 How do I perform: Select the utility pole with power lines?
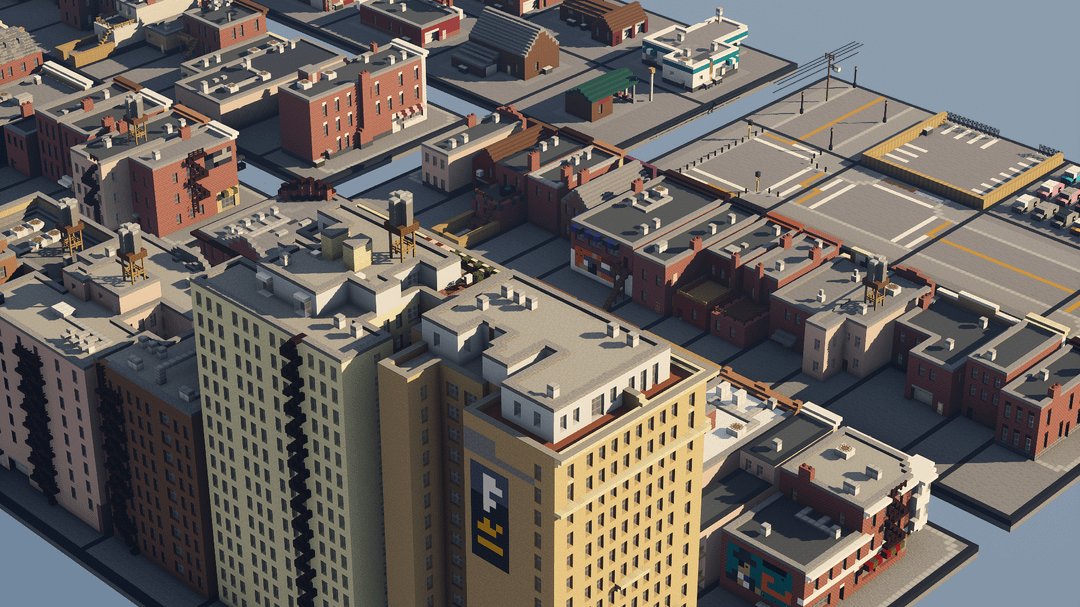(829, 72)
